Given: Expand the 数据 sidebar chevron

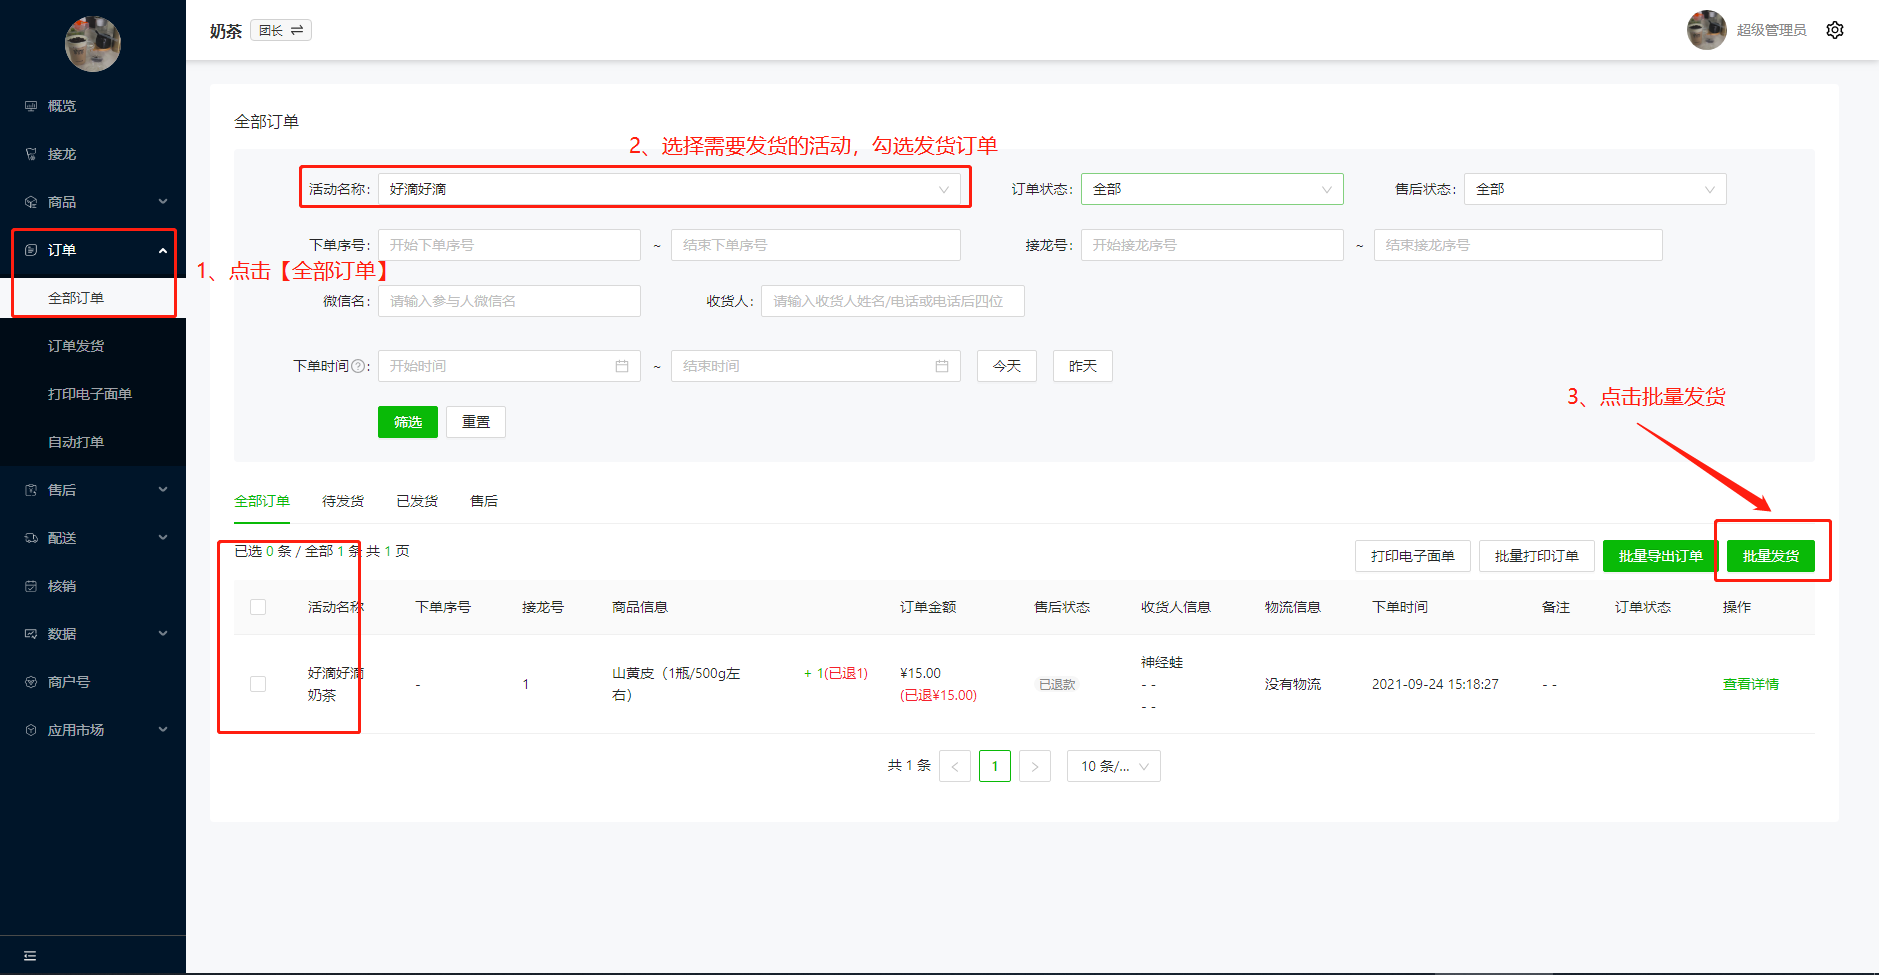Looking at the screenshot, I should (x=163, y=634).
